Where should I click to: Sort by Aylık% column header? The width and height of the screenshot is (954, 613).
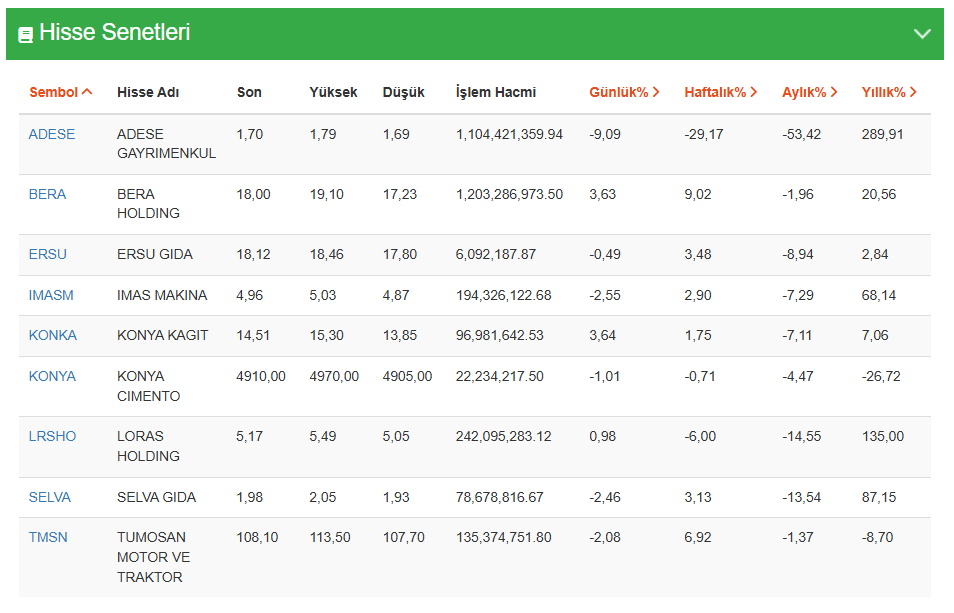pyautogui.click(x=809, y=92)
